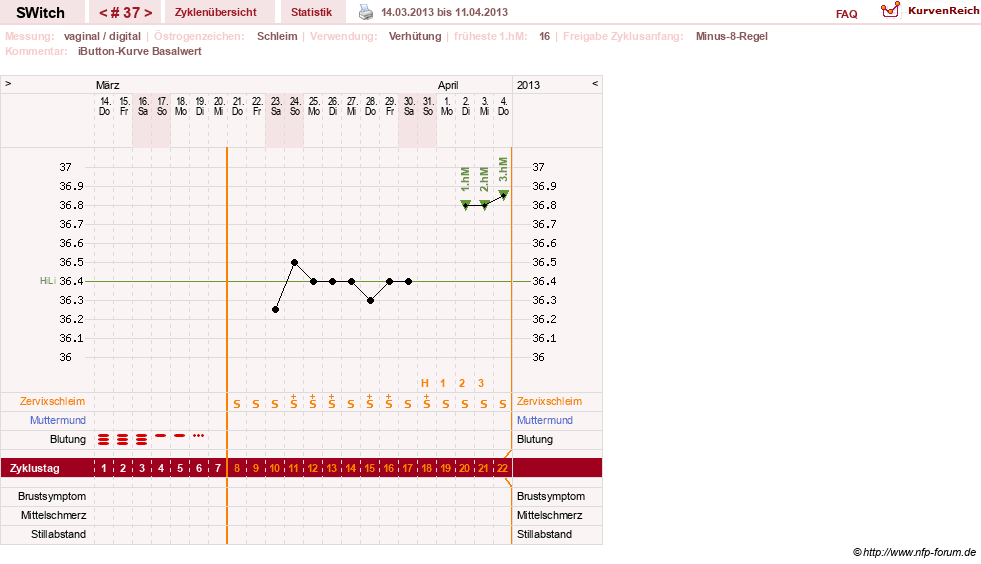Screen dimensions: 981x564
Task: Click the KurvenReich logo icon
Action: point(890,10)
